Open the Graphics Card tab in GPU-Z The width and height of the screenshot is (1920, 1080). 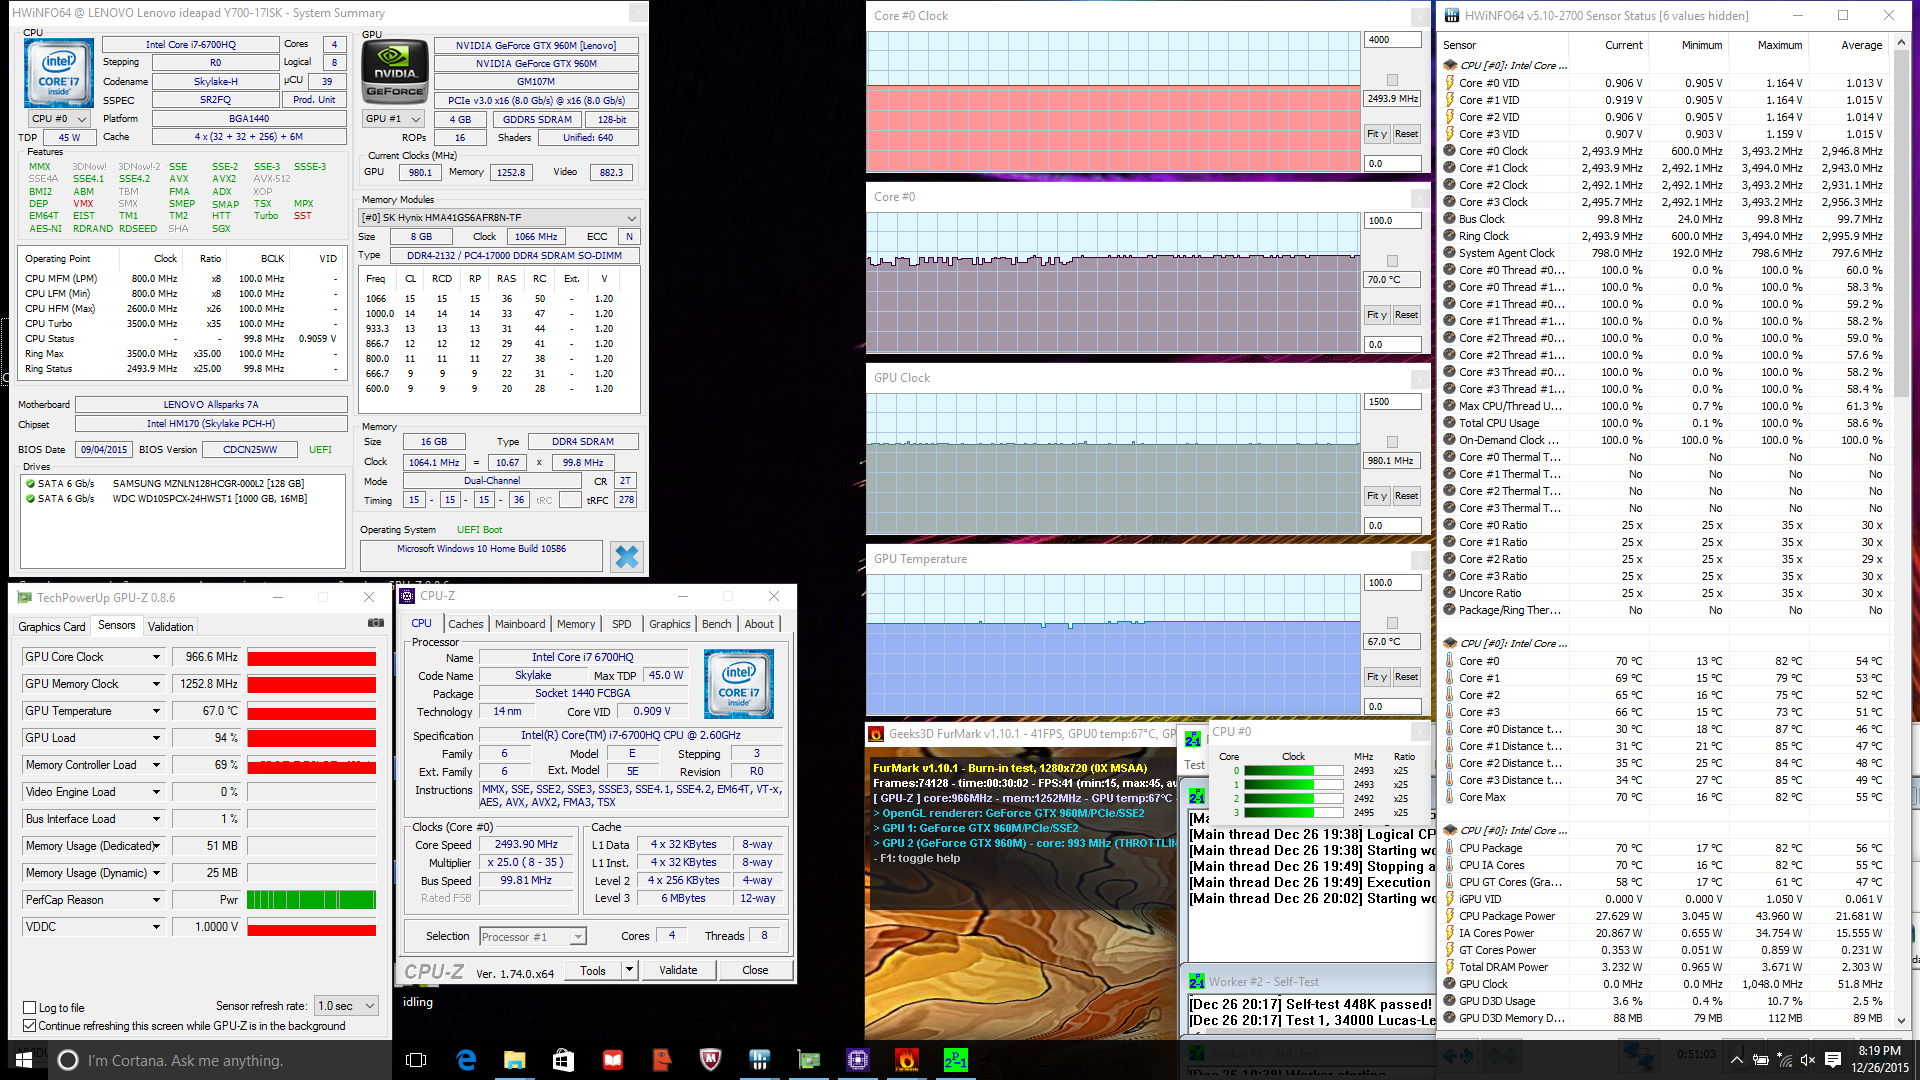pyautogui.click(x=52, y=627)
